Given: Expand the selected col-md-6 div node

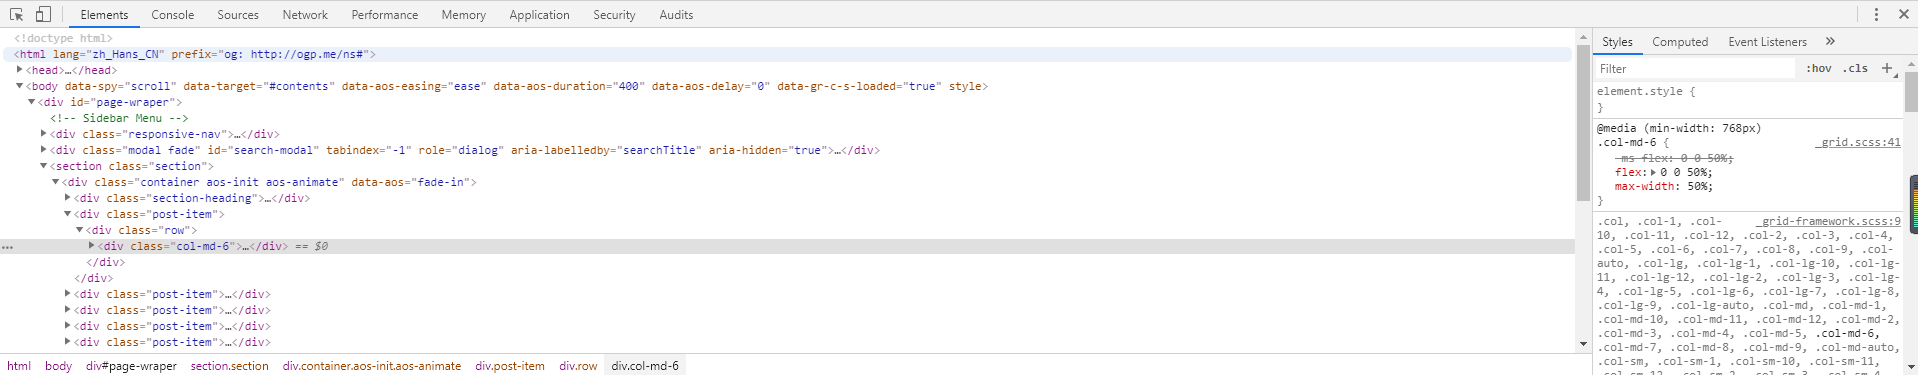Looking at the screenshot, I should tap(91, 246).
